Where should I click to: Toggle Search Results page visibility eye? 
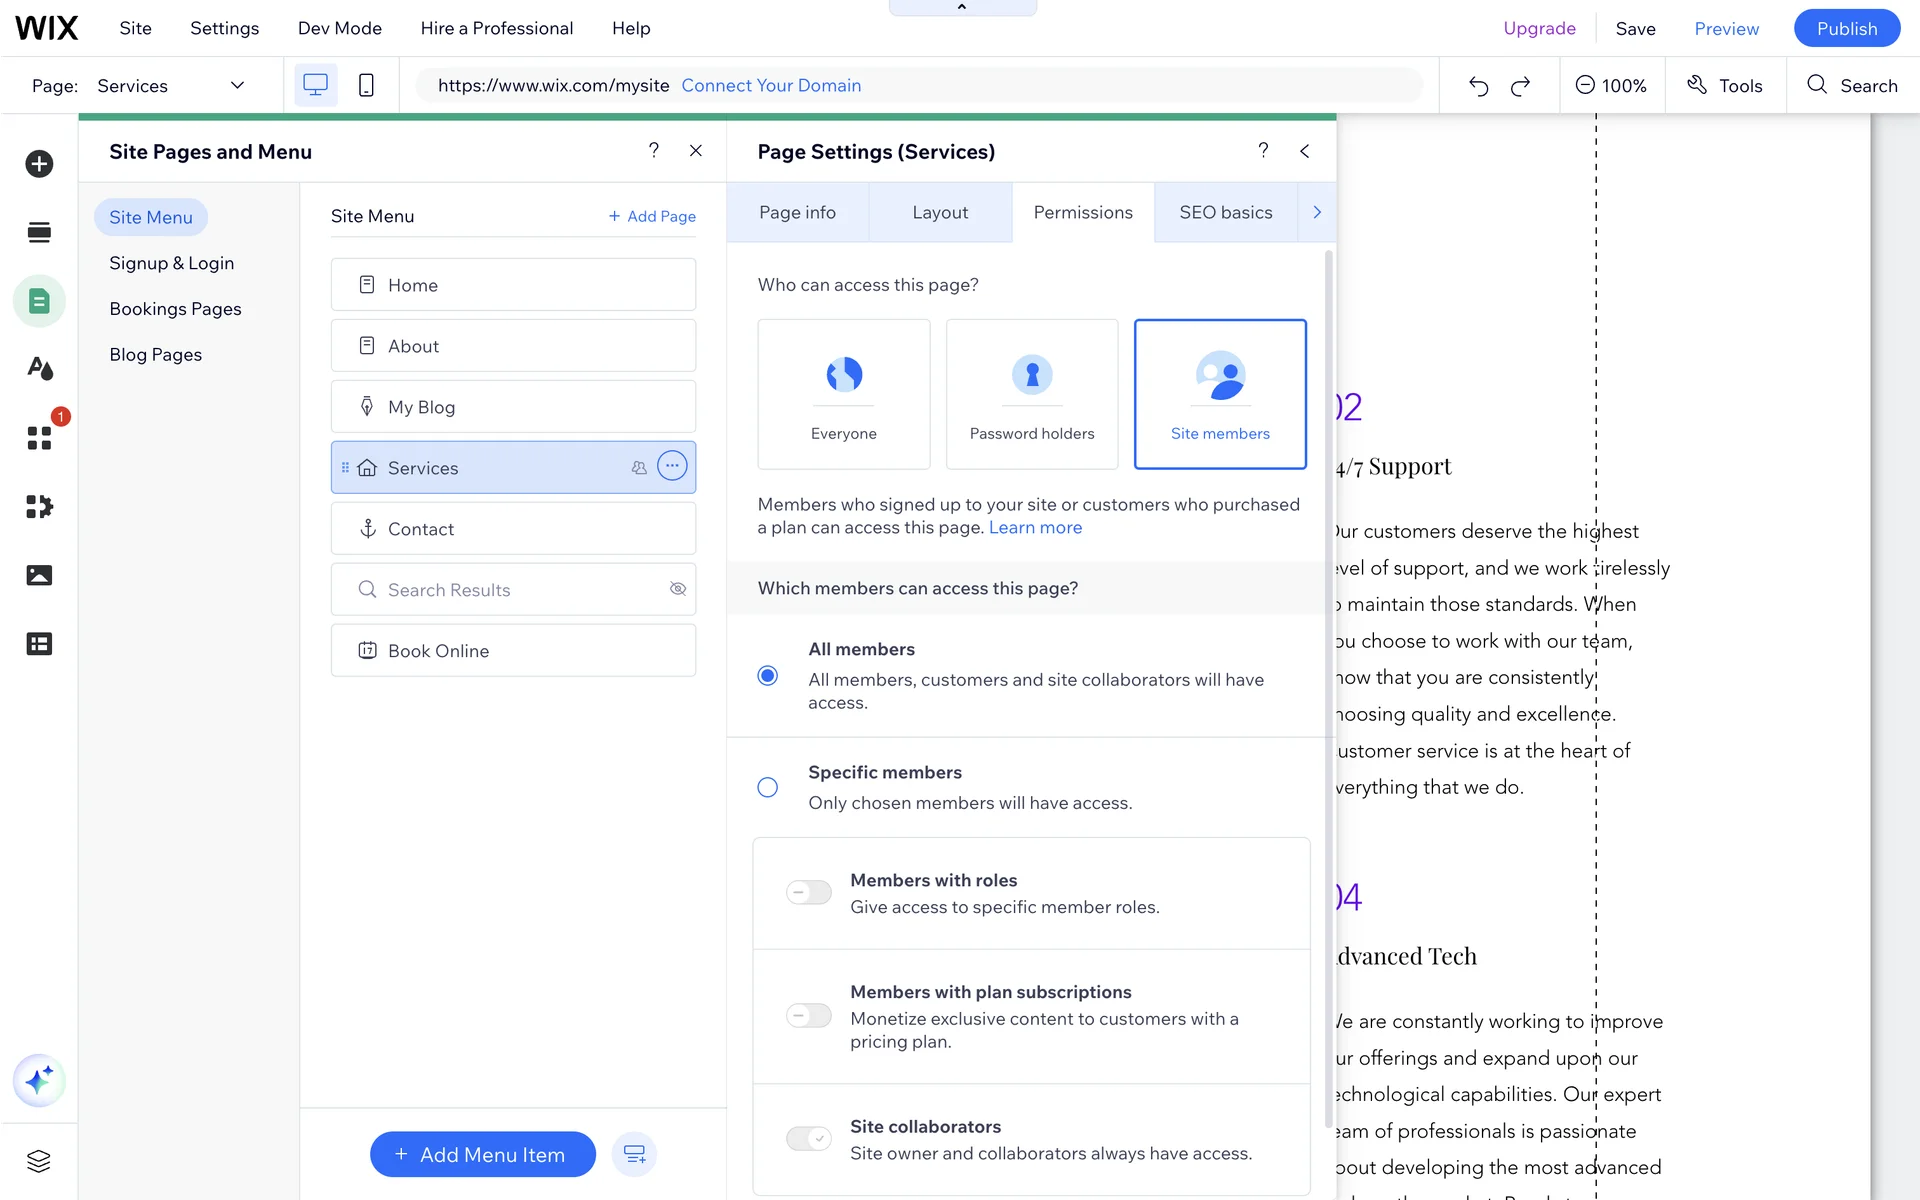(x=678, y=589)
